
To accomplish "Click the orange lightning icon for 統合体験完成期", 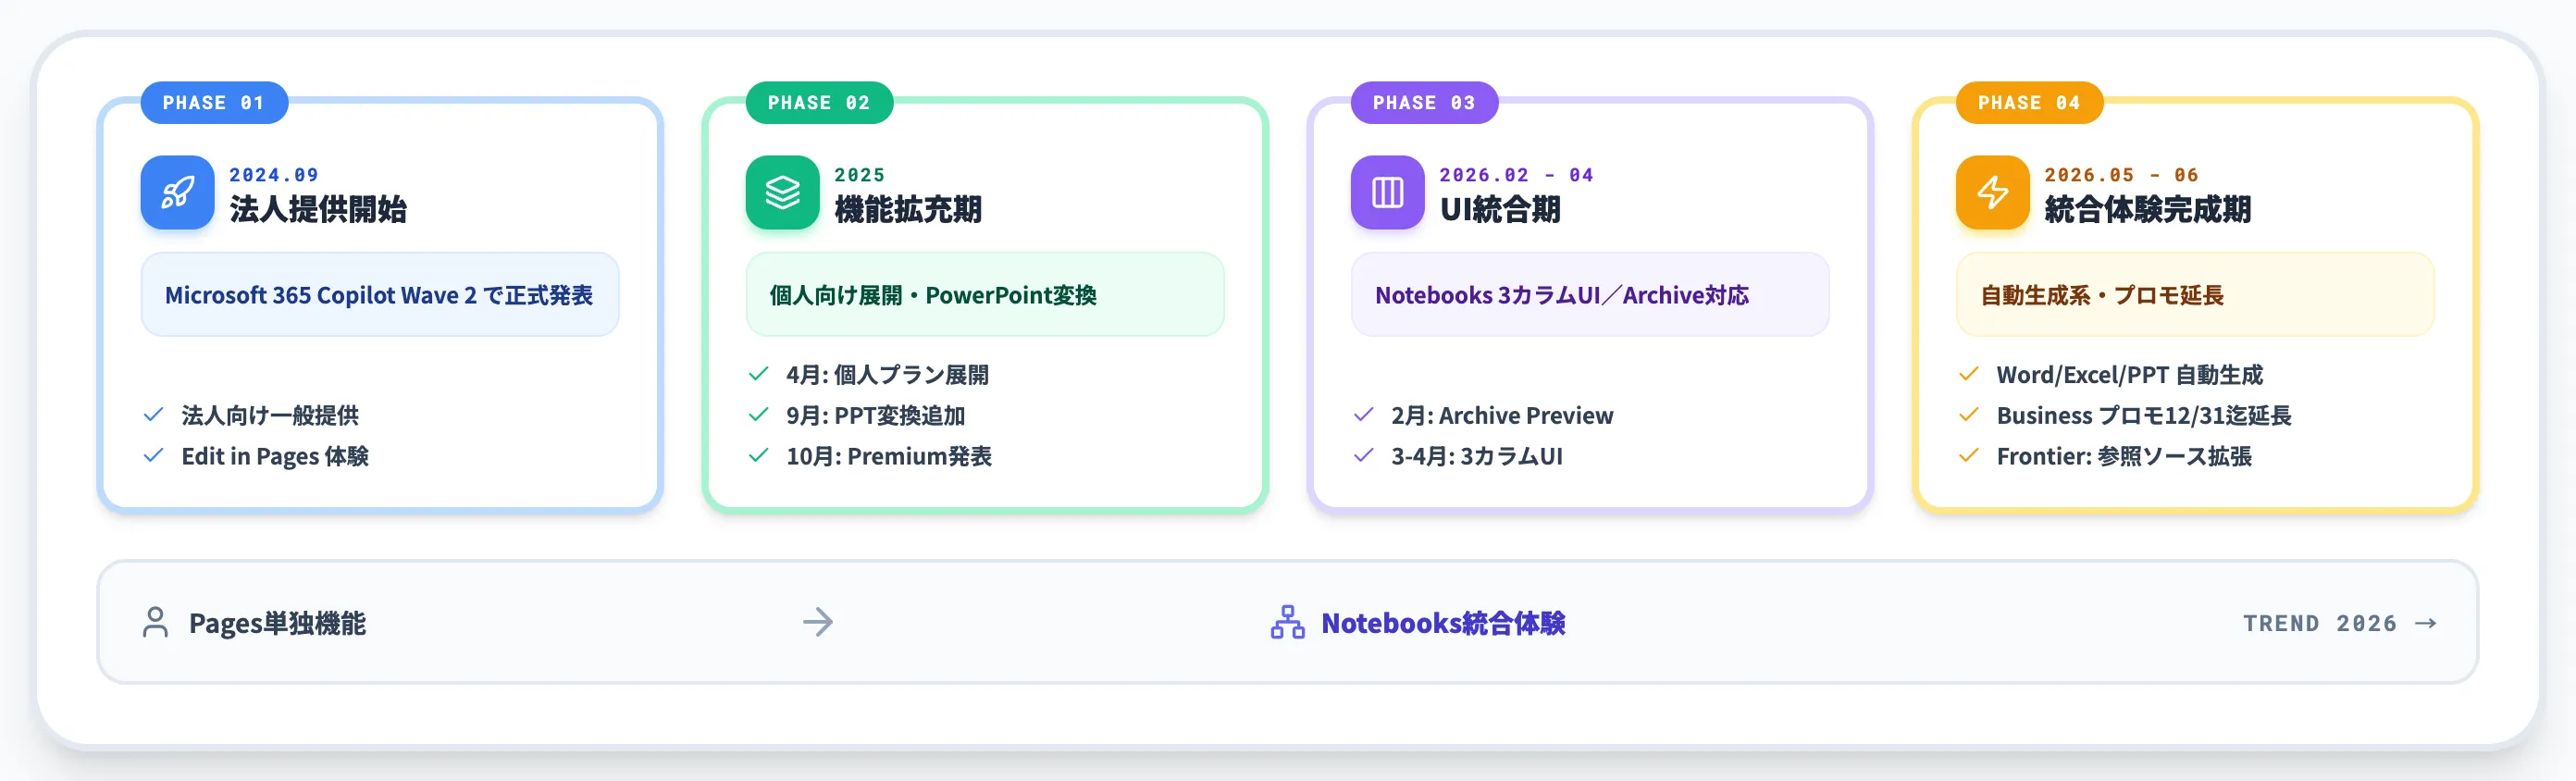I will (1992, 192).
